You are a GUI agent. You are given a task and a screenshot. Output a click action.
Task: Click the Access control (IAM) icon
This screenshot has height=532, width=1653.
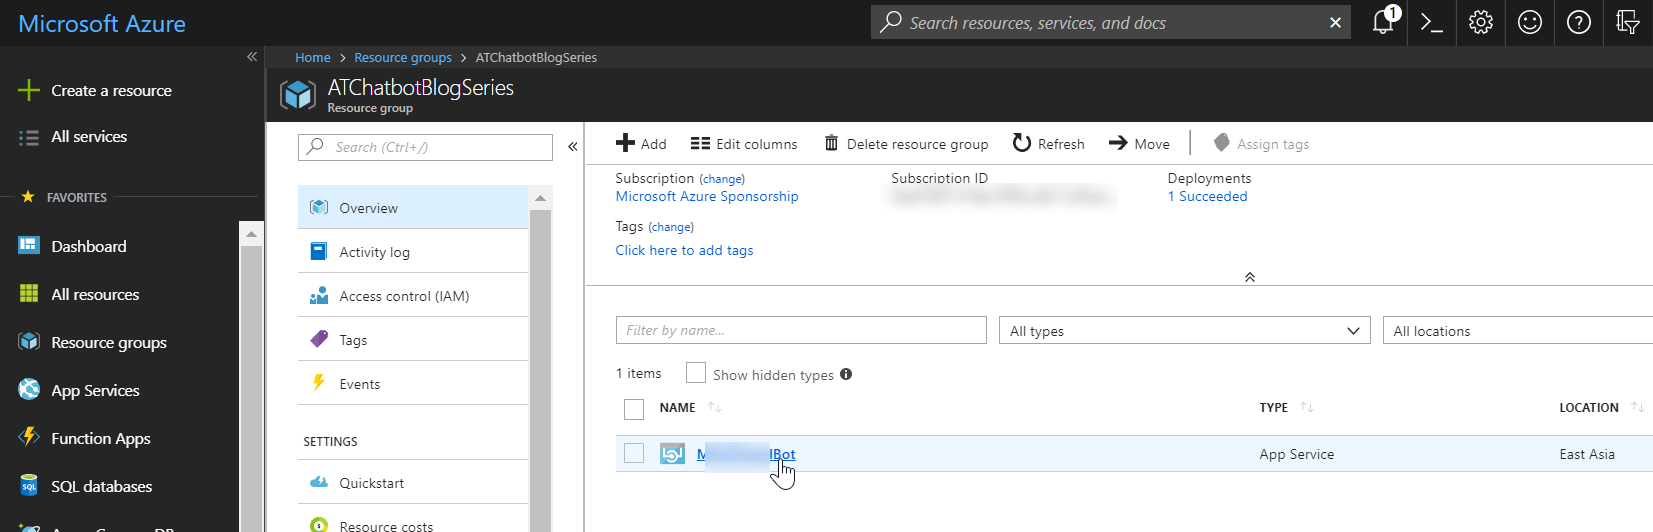(x=319, y=295)
